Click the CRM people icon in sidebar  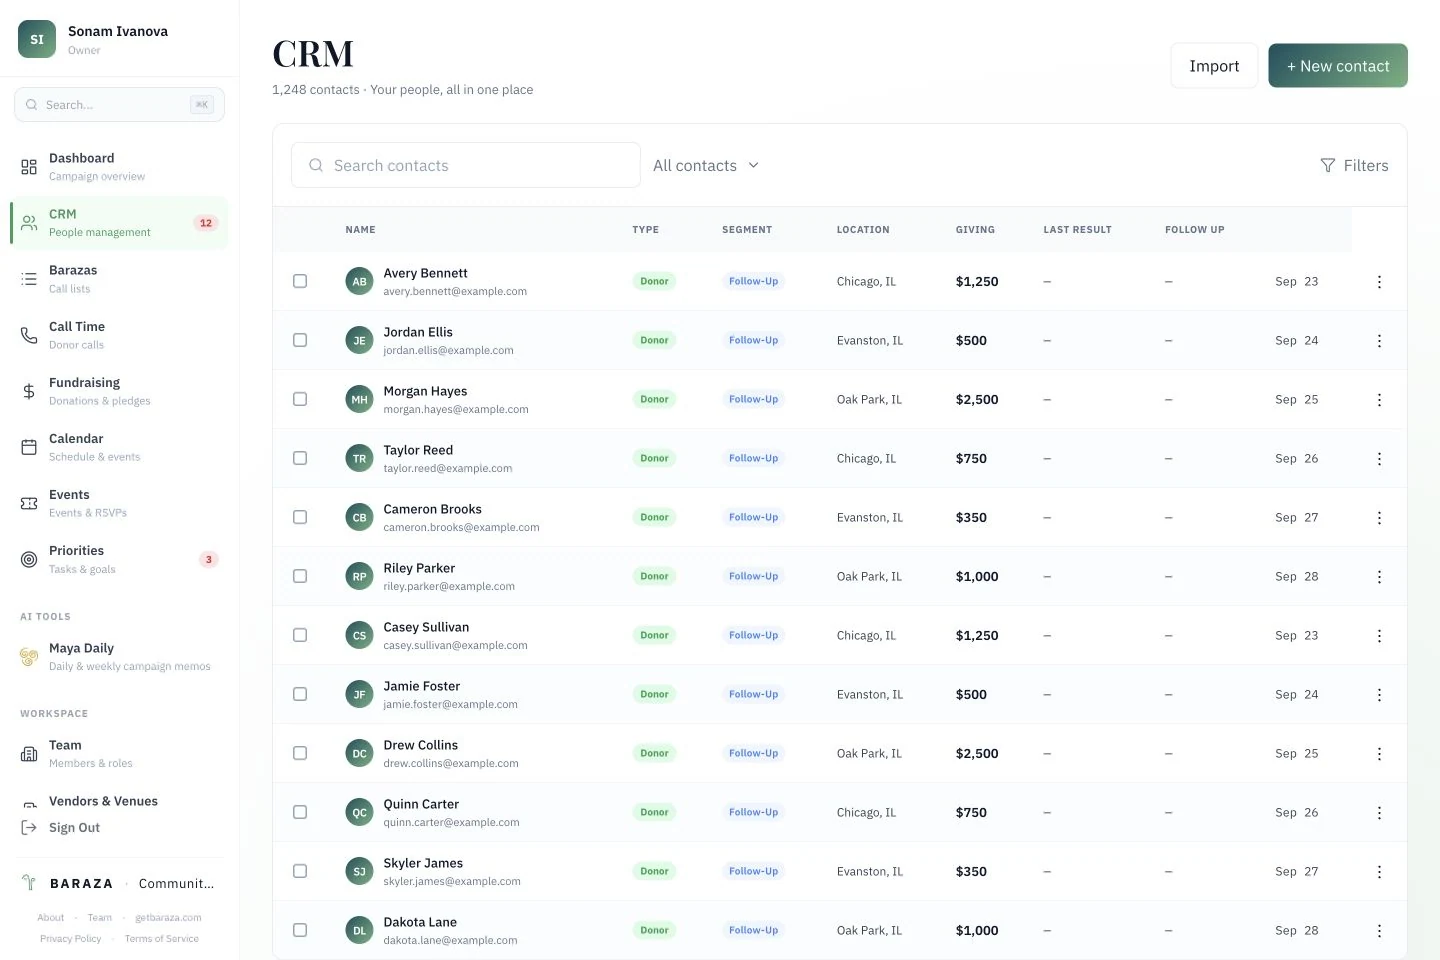(29, 223)
